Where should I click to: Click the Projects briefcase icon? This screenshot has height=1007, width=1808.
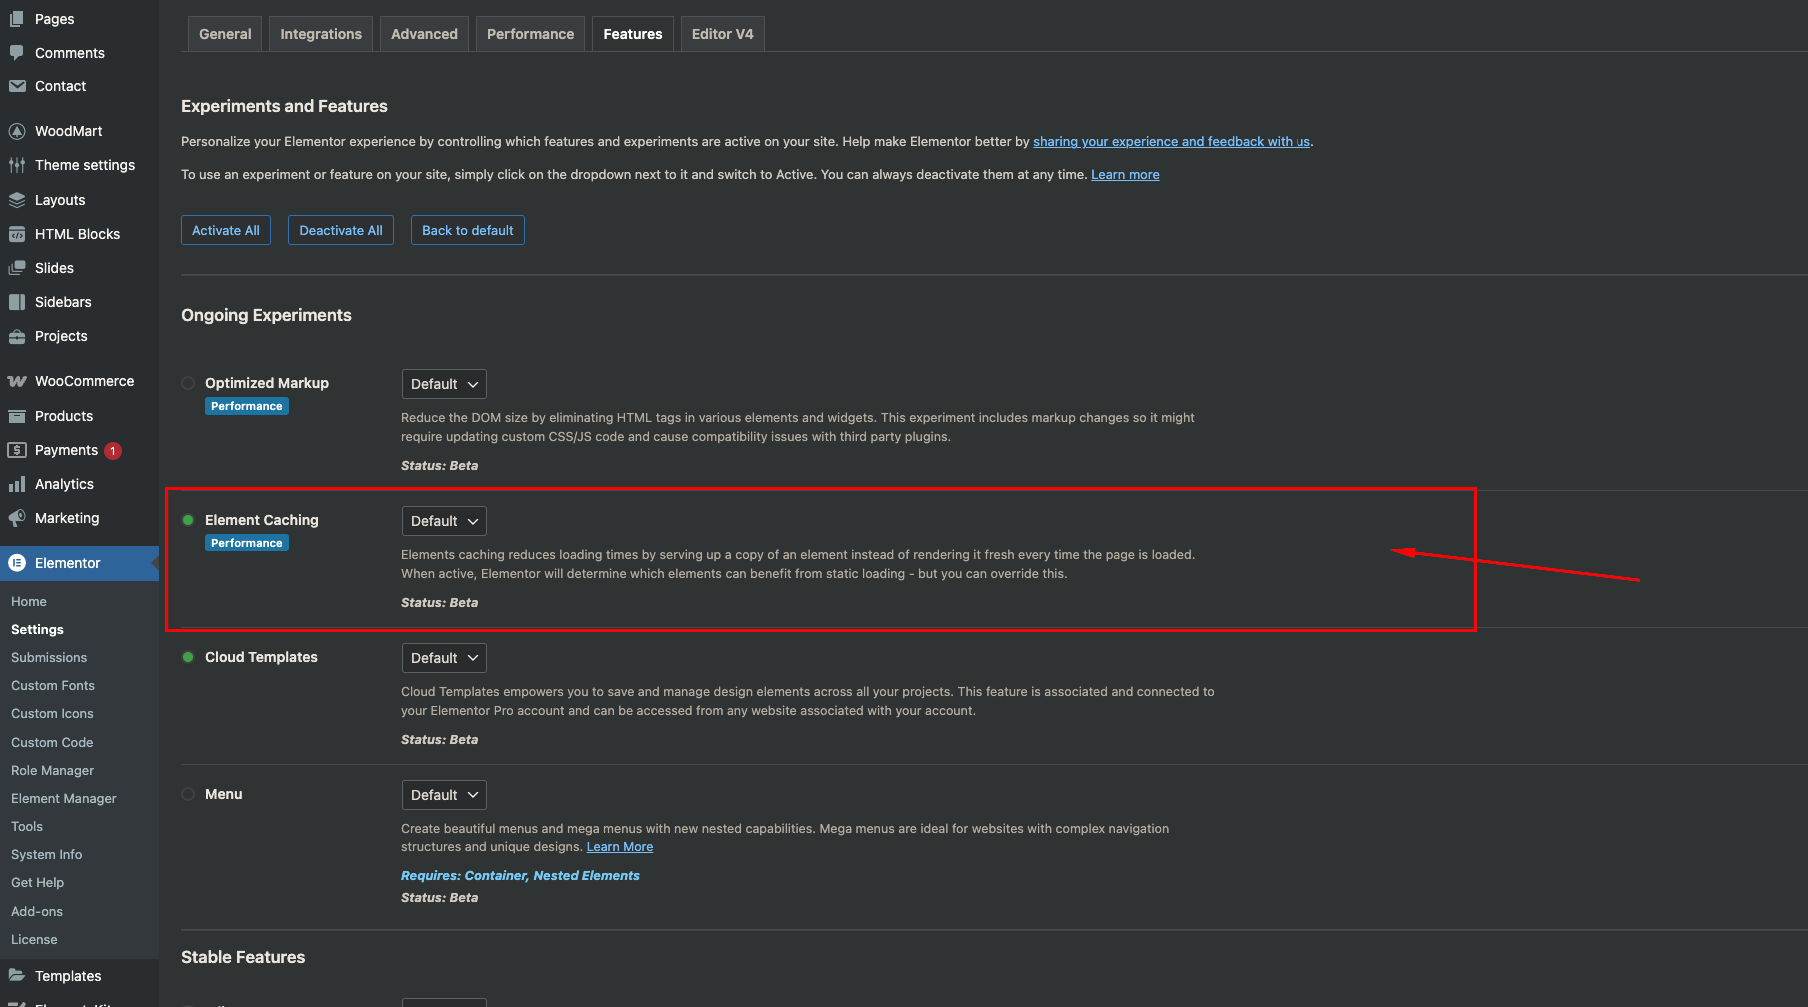tap(17, 336)
